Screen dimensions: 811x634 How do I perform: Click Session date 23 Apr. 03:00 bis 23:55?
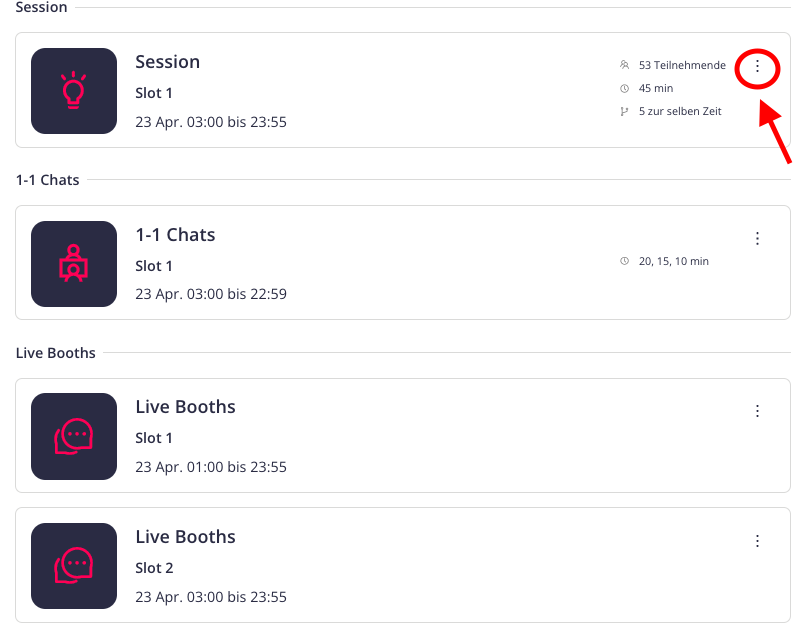[x=211, y=122]
